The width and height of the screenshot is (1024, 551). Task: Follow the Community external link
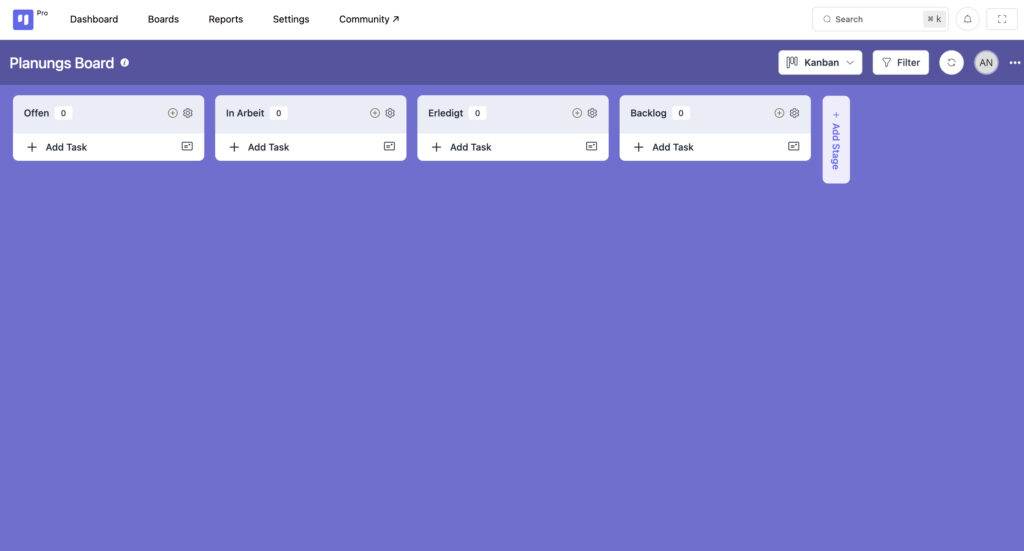[x=369, y=20]
